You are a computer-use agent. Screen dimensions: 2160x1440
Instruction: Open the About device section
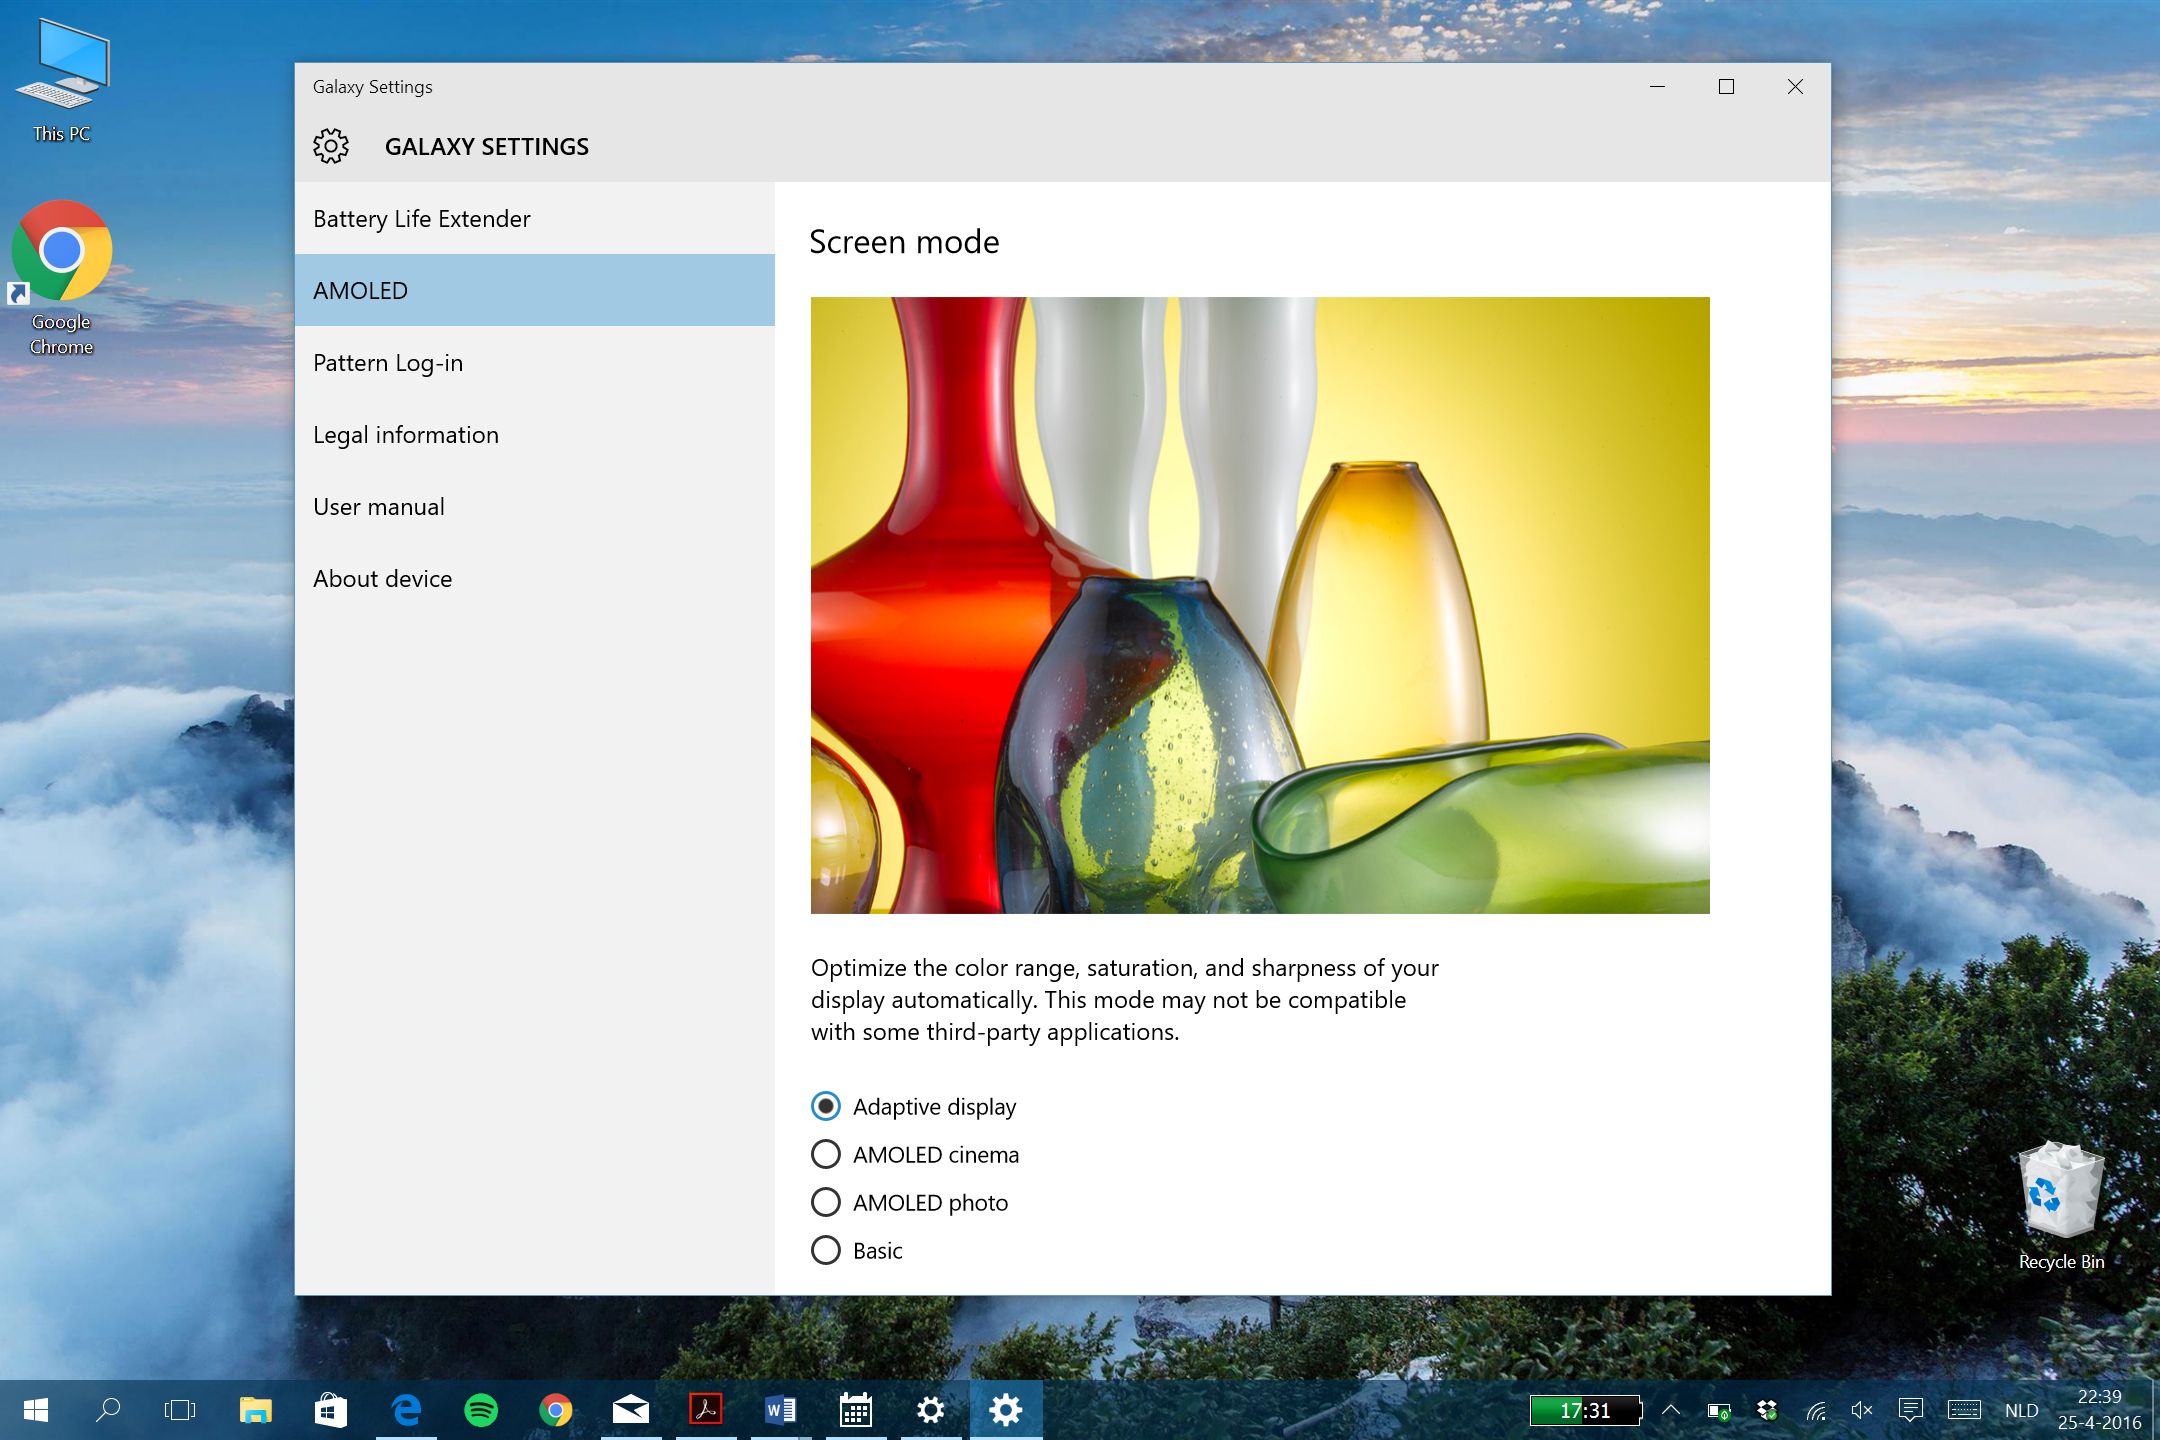coord(535,579)
